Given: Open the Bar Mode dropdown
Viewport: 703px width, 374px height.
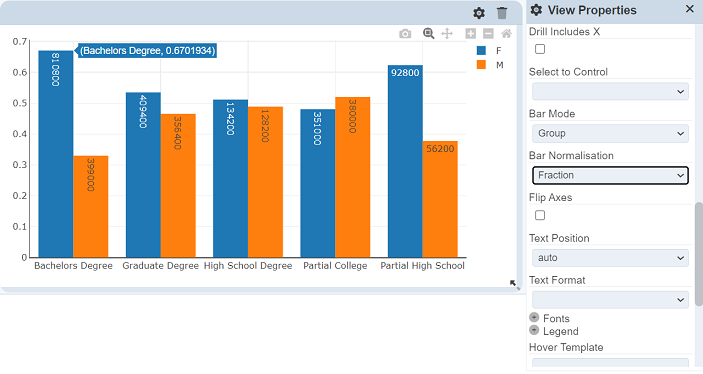Looking at the screenshot, I should [x=610, y=134].
